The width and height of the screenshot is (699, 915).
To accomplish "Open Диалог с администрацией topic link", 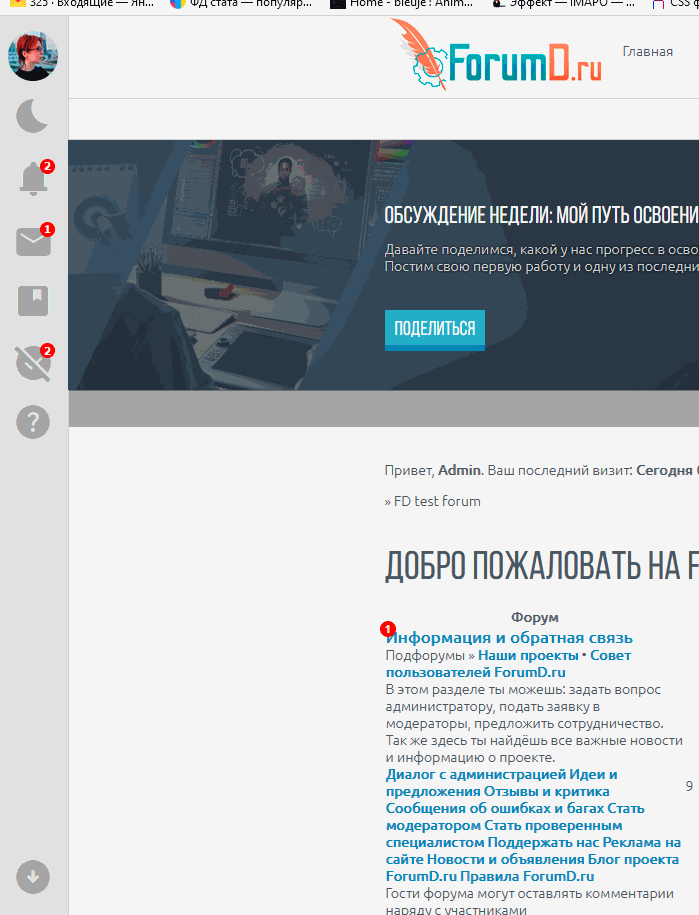I will [x=476, y=774].
